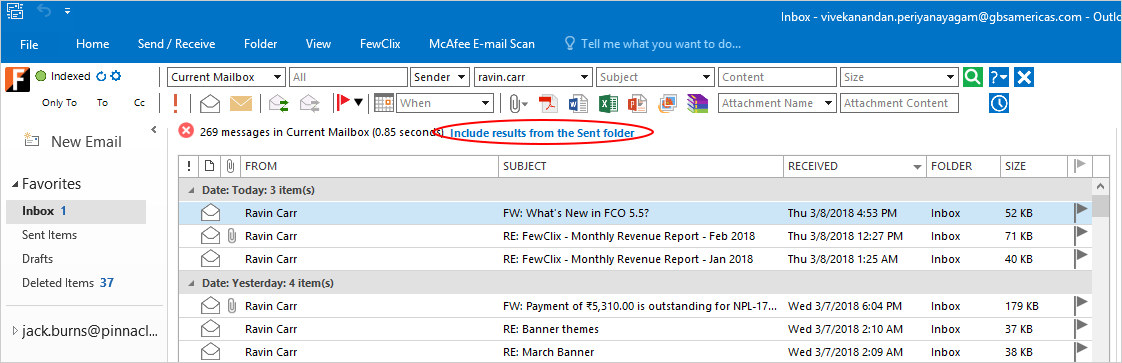Switch to the Folder tab
This screenshot has height=363, width=1122.
tap(260, 44)
